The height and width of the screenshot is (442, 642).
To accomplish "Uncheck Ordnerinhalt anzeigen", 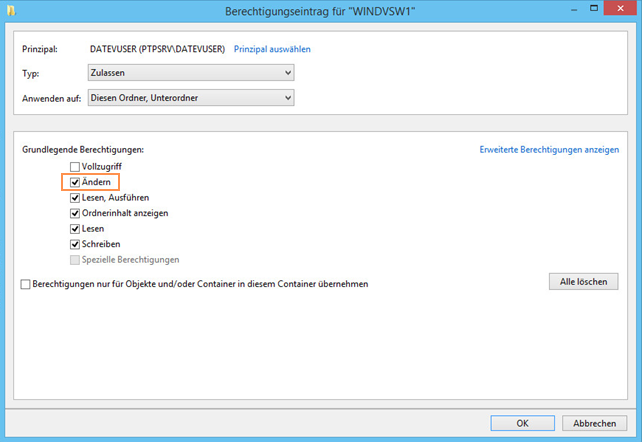I will click(75, 214).
